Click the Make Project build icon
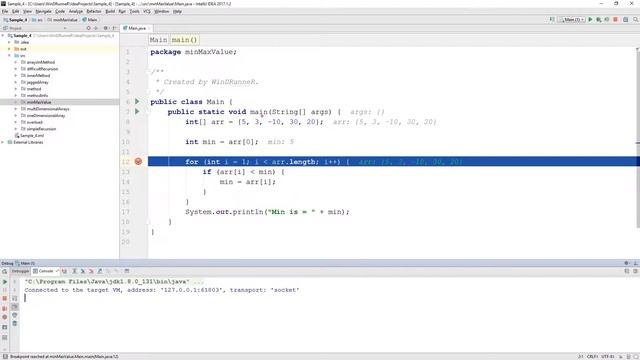The image size is (640, 360). tap(552, 20)
